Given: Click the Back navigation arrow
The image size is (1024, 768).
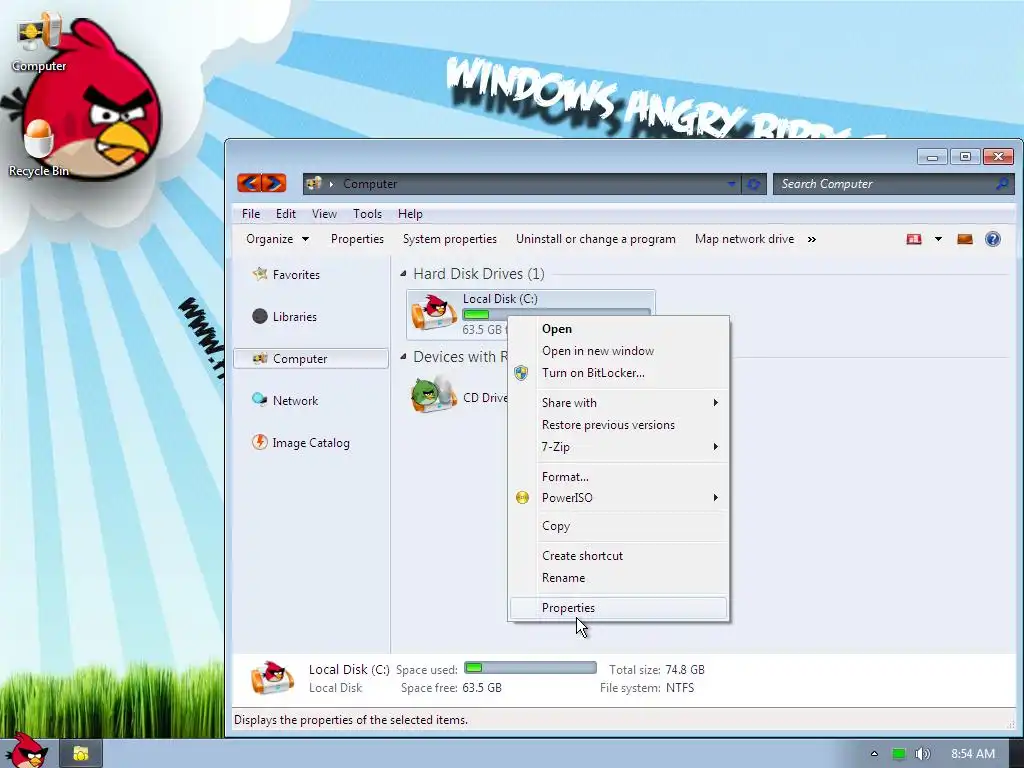Looking at the screenshot, I should (249, 184).
